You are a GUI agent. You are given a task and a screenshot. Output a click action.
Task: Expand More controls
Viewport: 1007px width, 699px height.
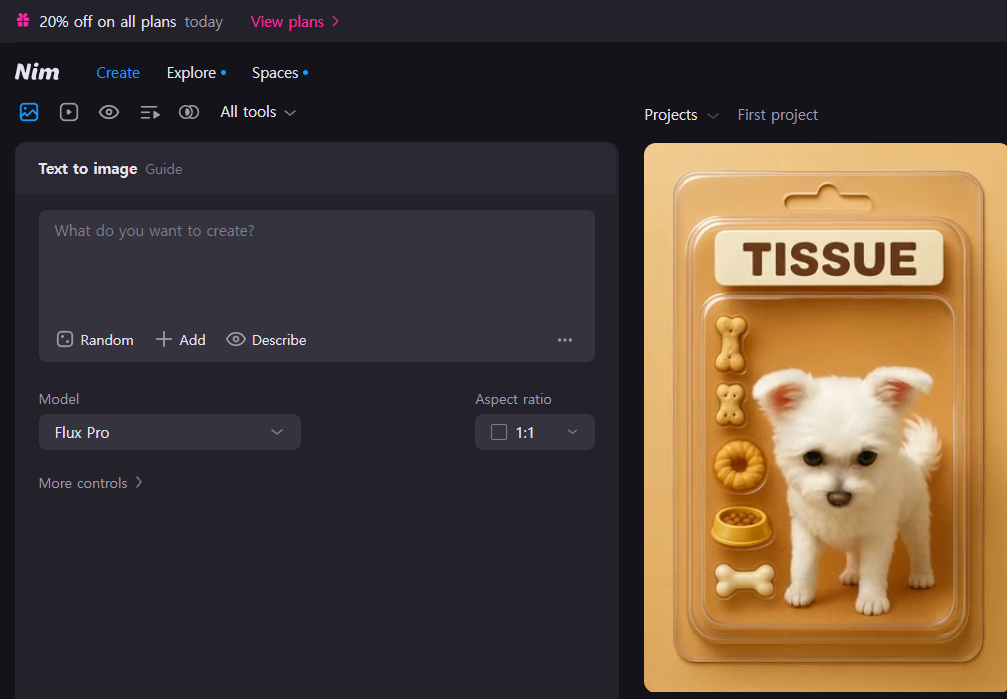(91, 483)
